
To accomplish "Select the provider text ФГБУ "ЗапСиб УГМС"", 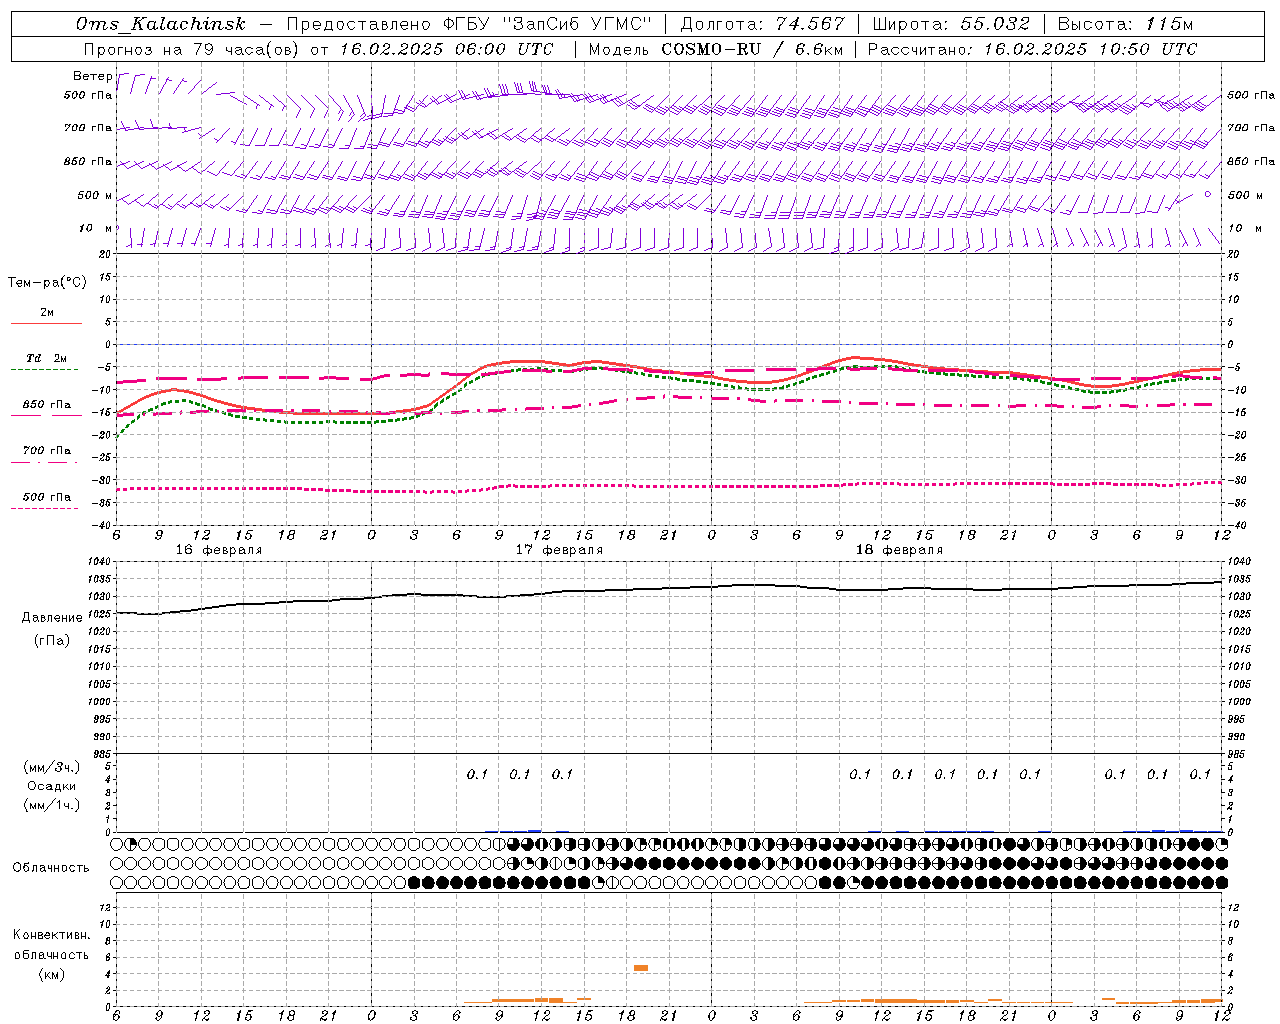I will tap(548, 24).
